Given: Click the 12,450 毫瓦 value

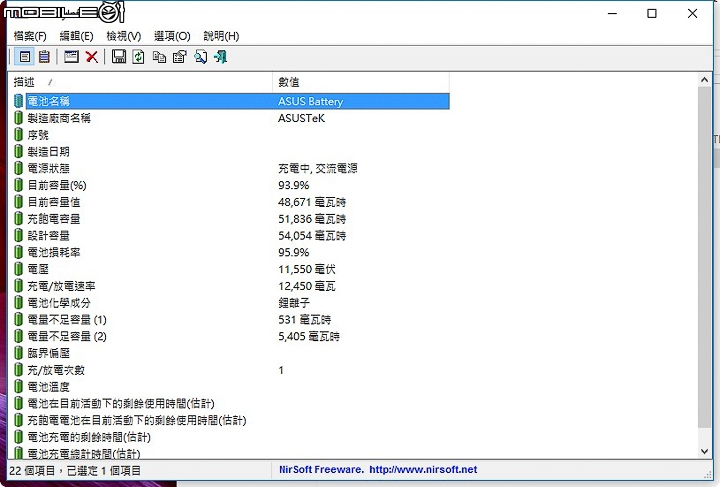Looking at the screenshot, I should [307, 286].
